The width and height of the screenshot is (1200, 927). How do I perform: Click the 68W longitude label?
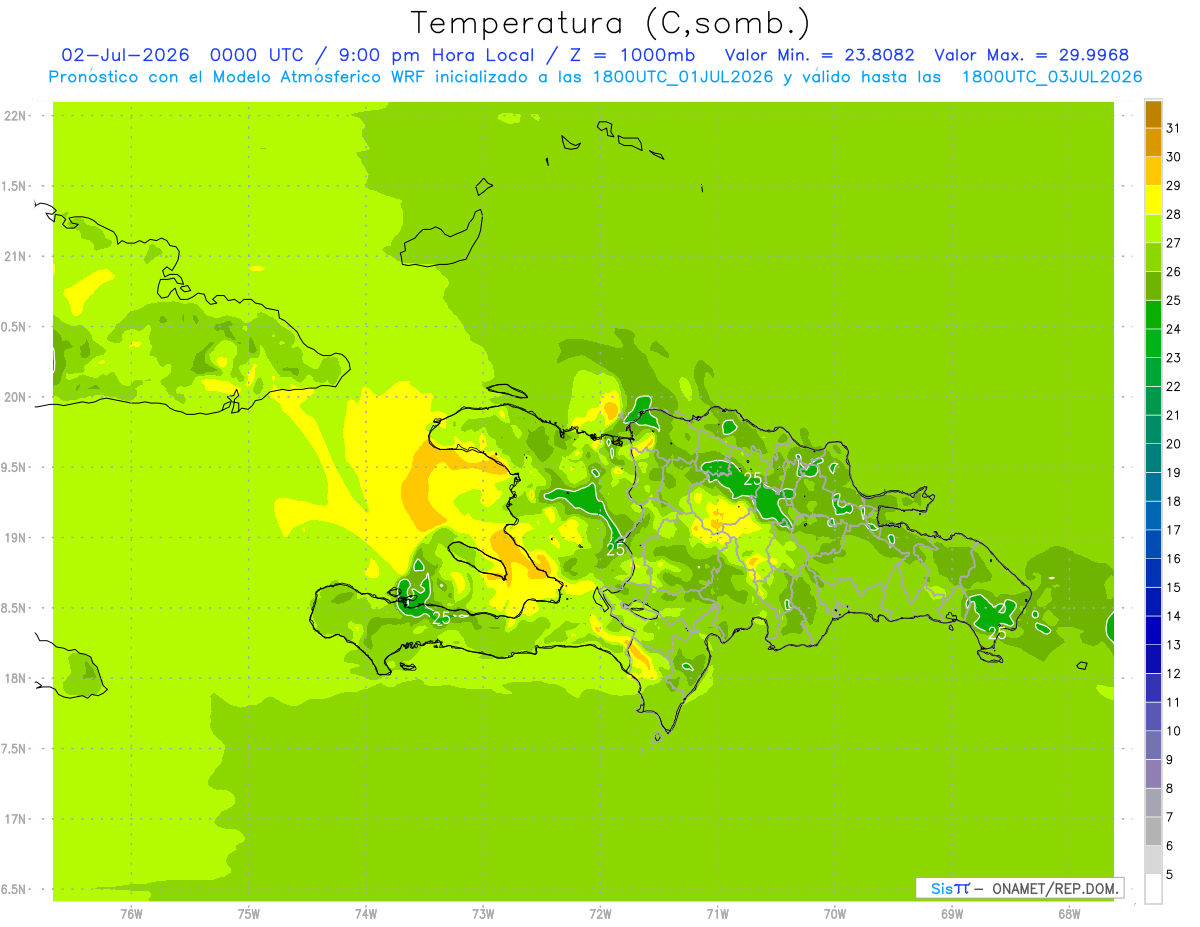[x=1068, y=913]
